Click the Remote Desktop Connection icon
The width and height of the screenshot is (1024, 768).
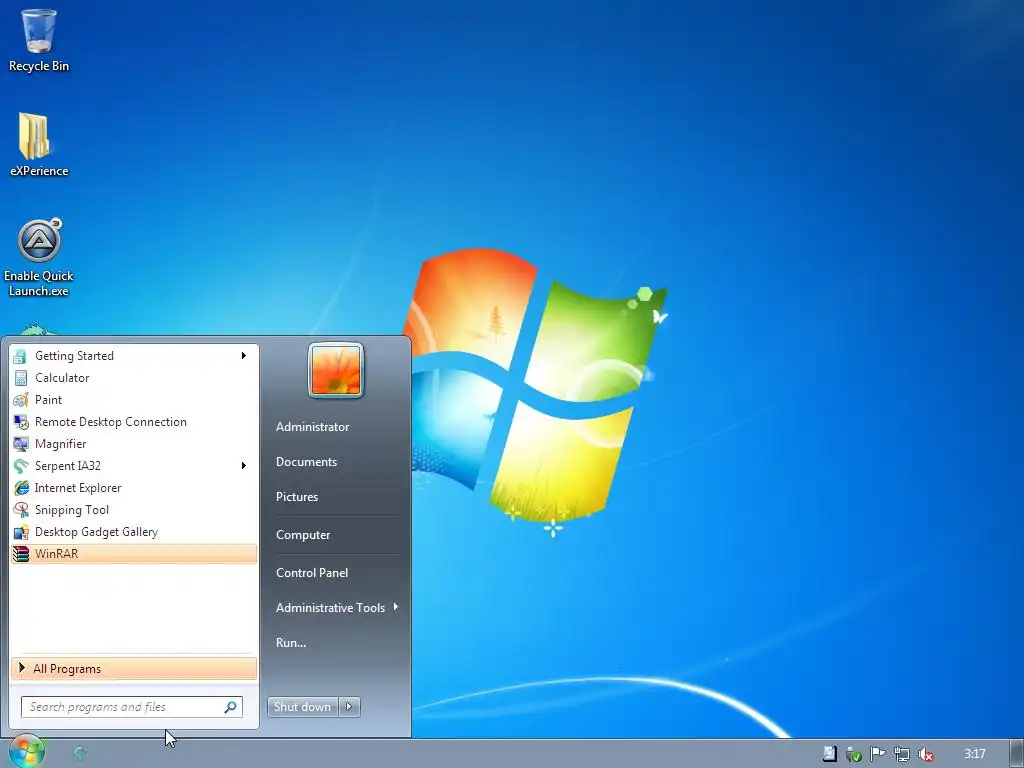[x=21, y=422]
